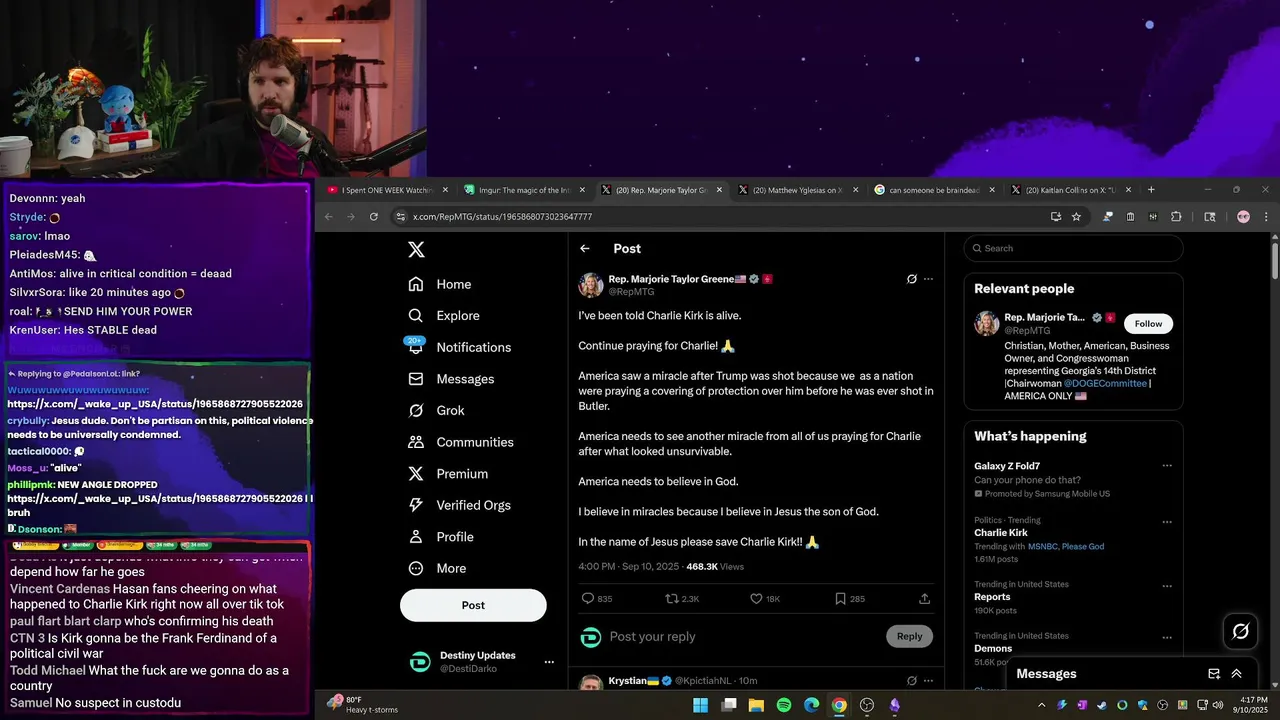
Task: Open Windows Start menu
Action: coord(701,705)
